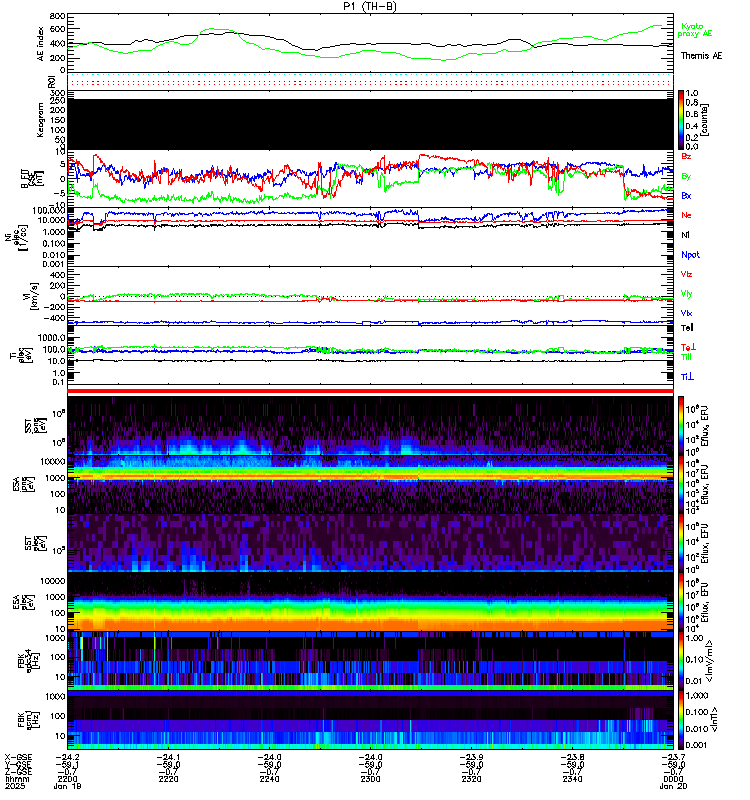Click the red Bz legend label

(686, 156)
